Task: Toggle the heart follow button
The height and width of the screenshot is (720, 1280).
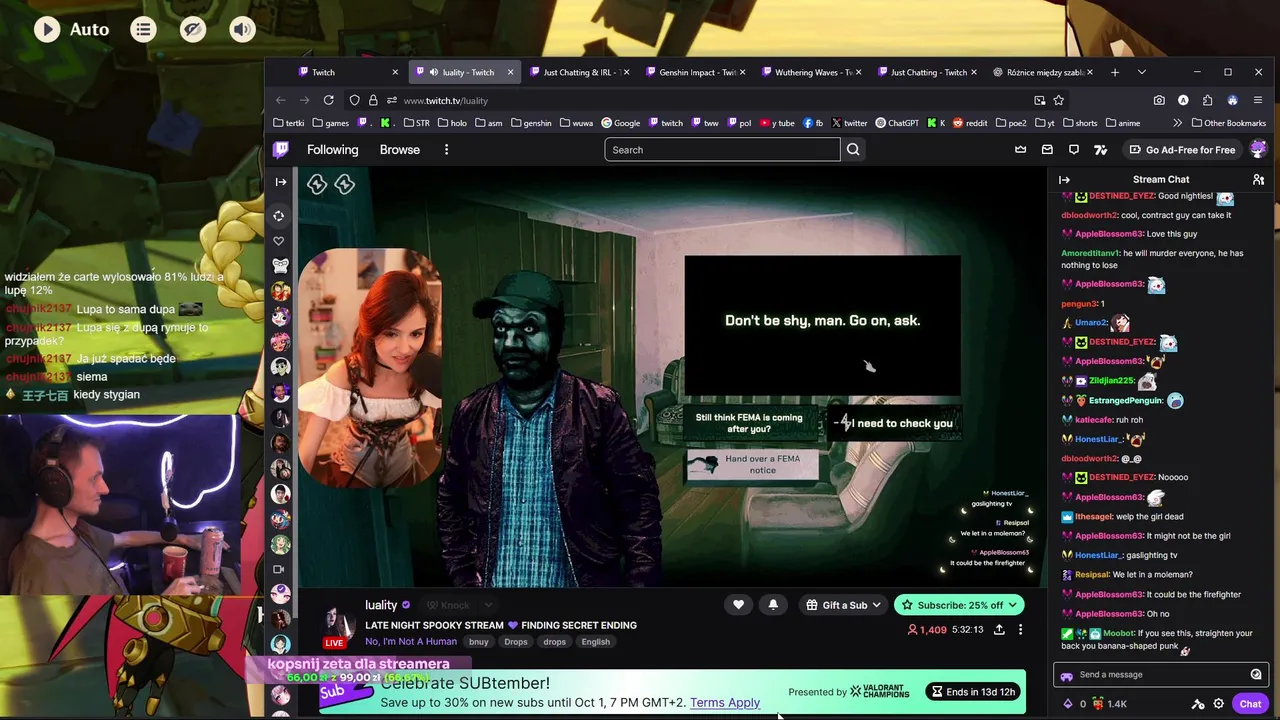Action: pos(738,605)
